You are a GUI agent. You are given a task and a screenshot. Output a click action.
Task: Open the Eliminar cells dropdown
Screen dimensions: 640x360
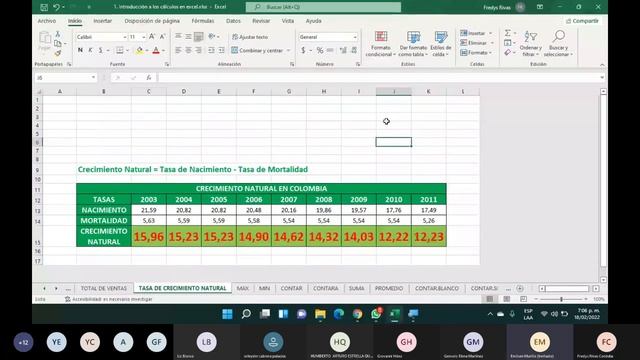[x=477, y=43]
